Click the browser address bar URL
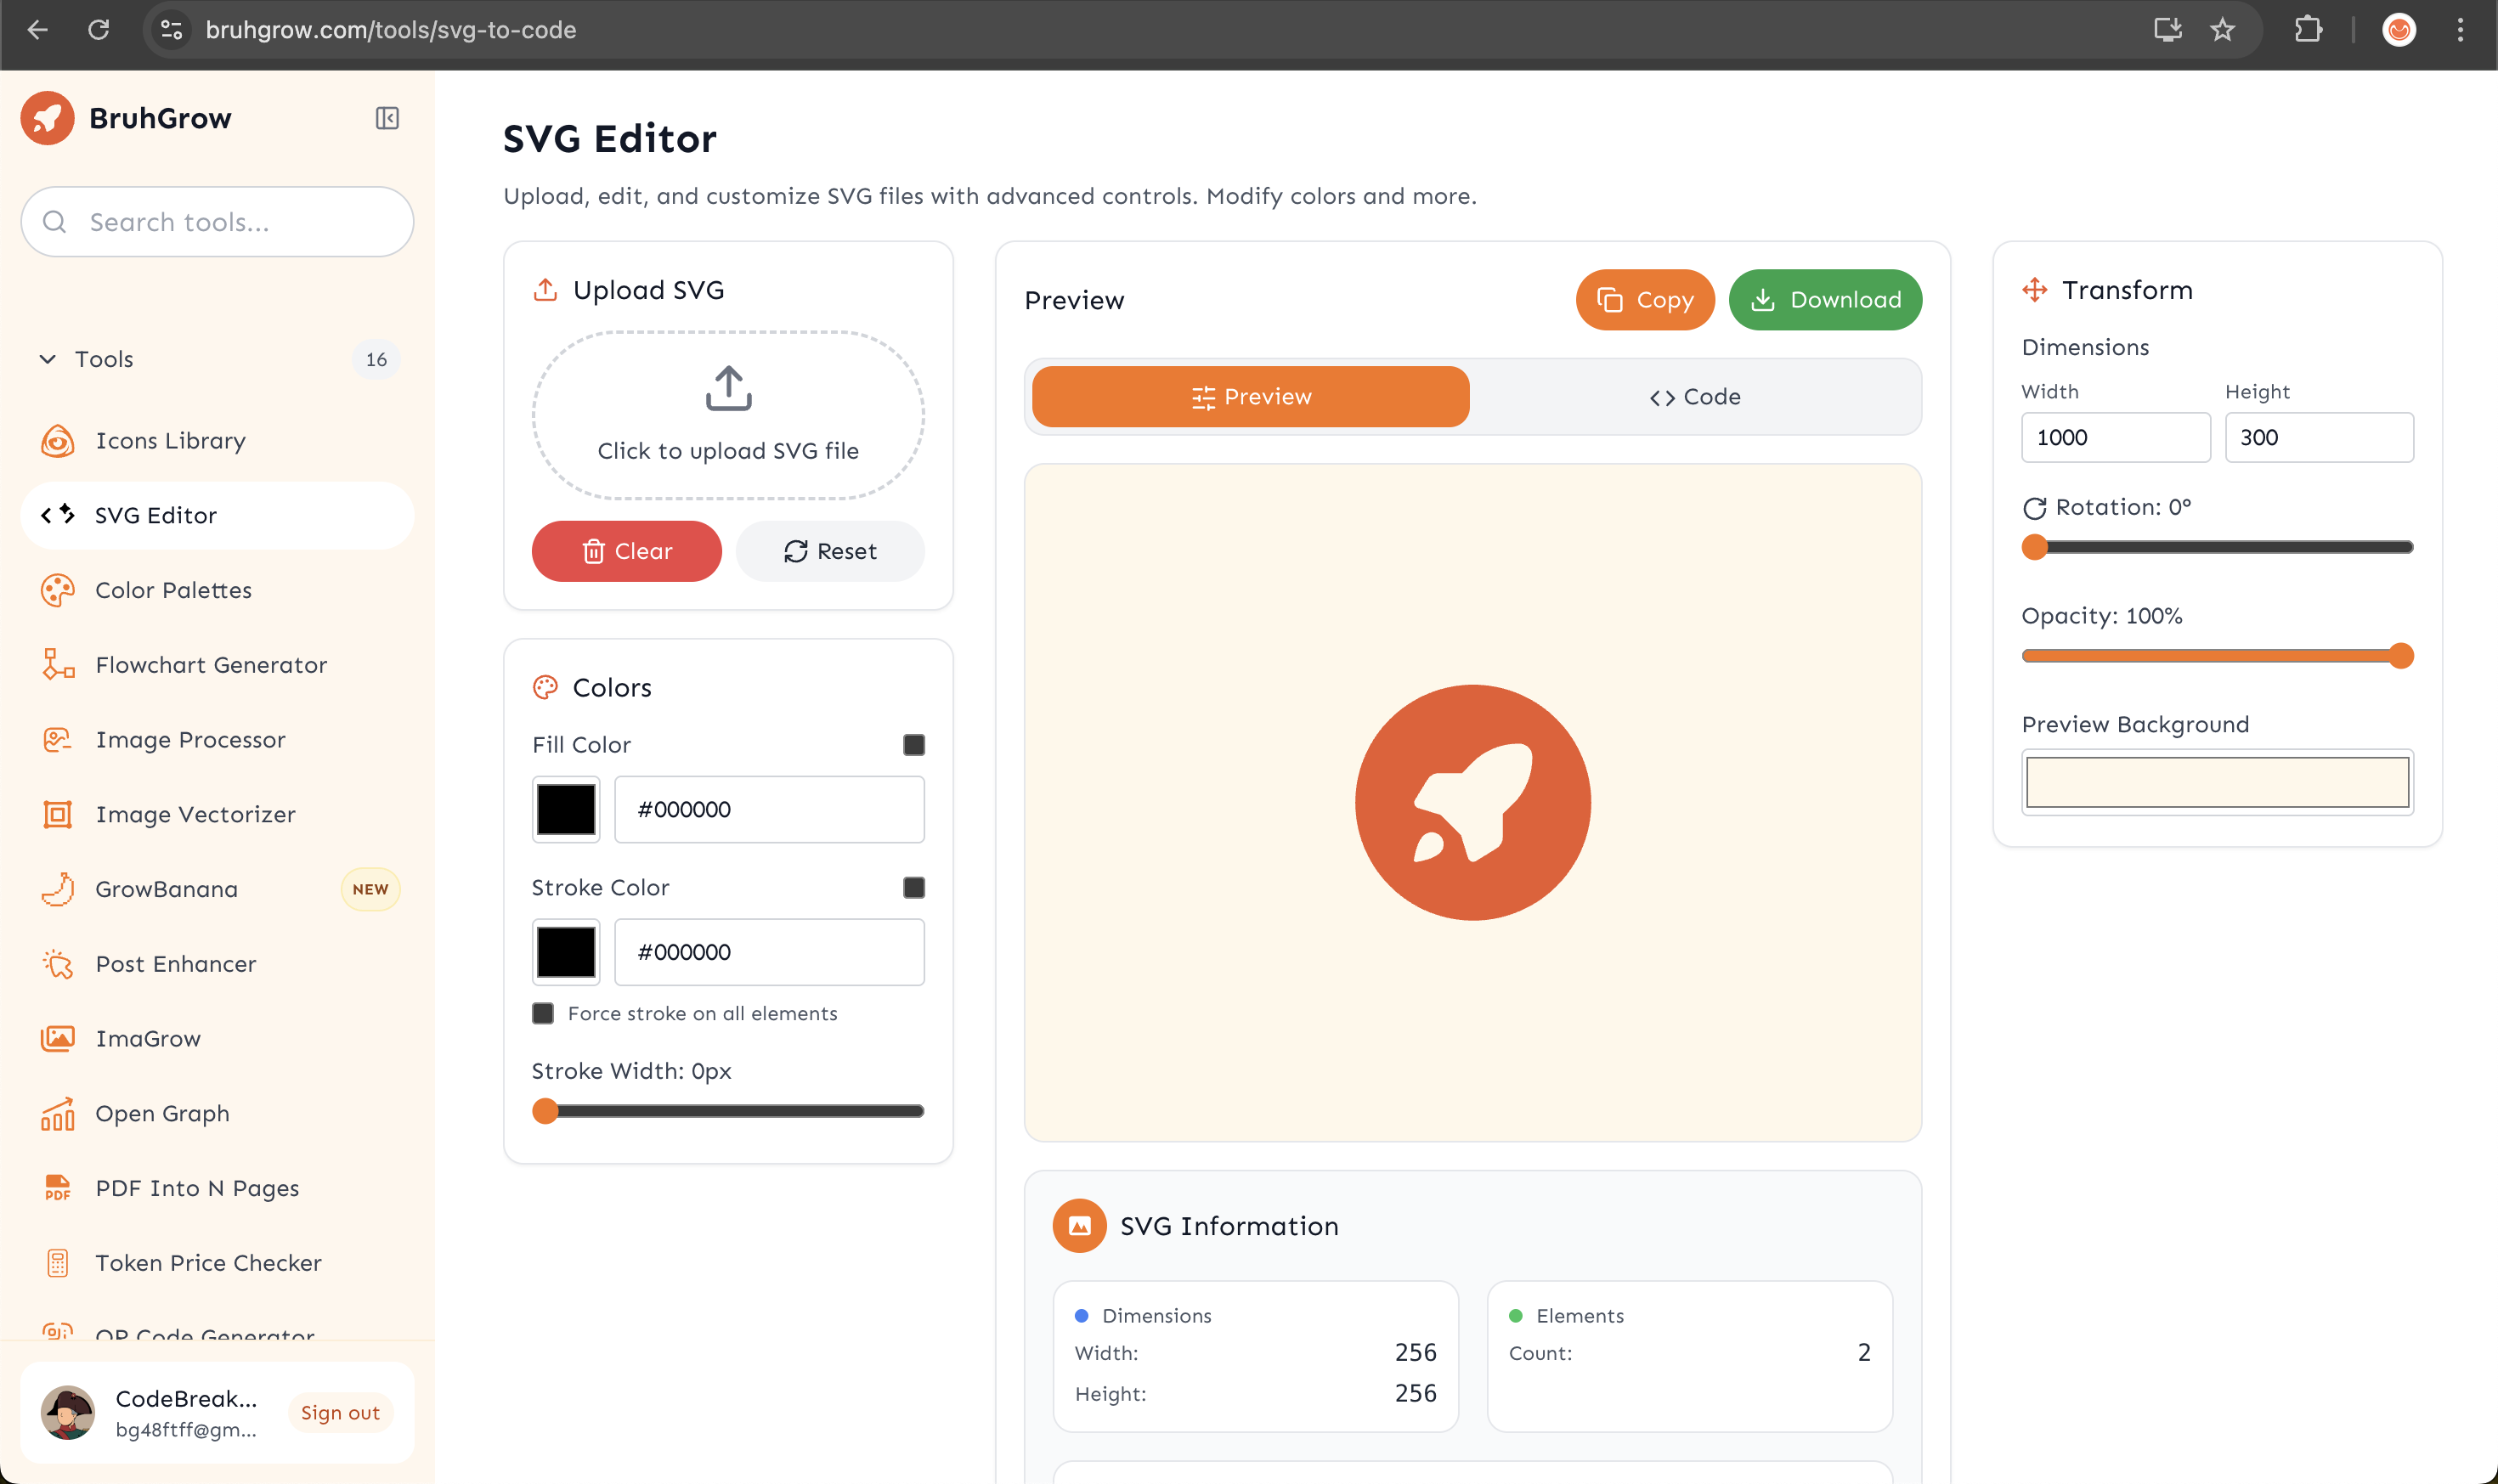The height and width of the screenshot is (1484, 2498). (x=391, y=30)
